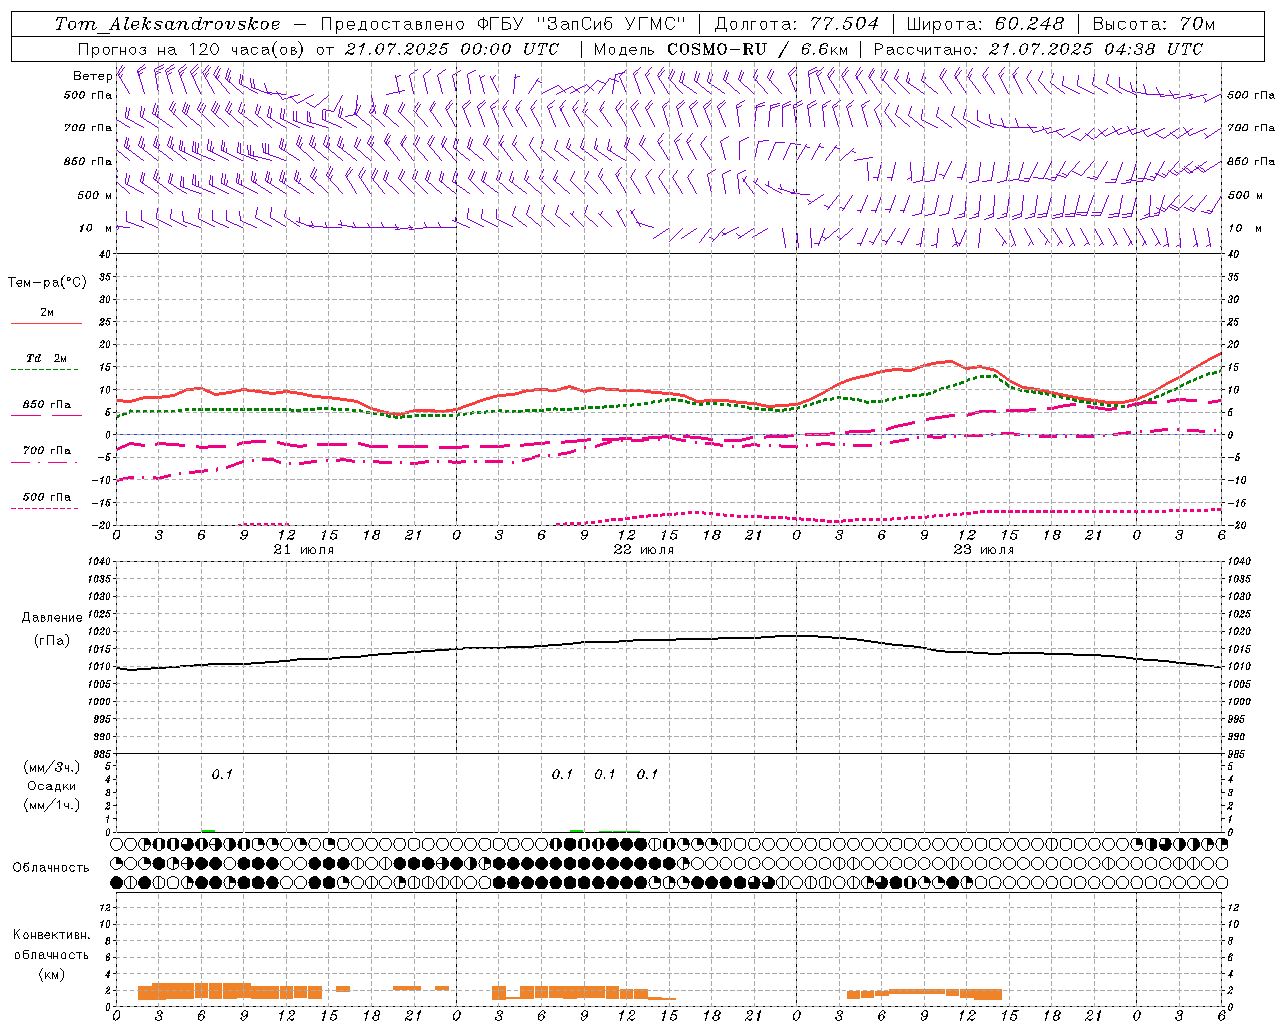1280x1024 pixels.
Task: Select the (мм/3ч.) precipitation unit label
Action: click(52, 767)
